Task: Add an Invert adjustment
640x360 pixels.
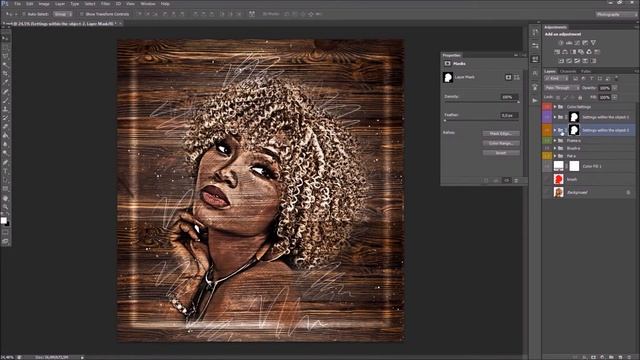Action: coord(561,61)
